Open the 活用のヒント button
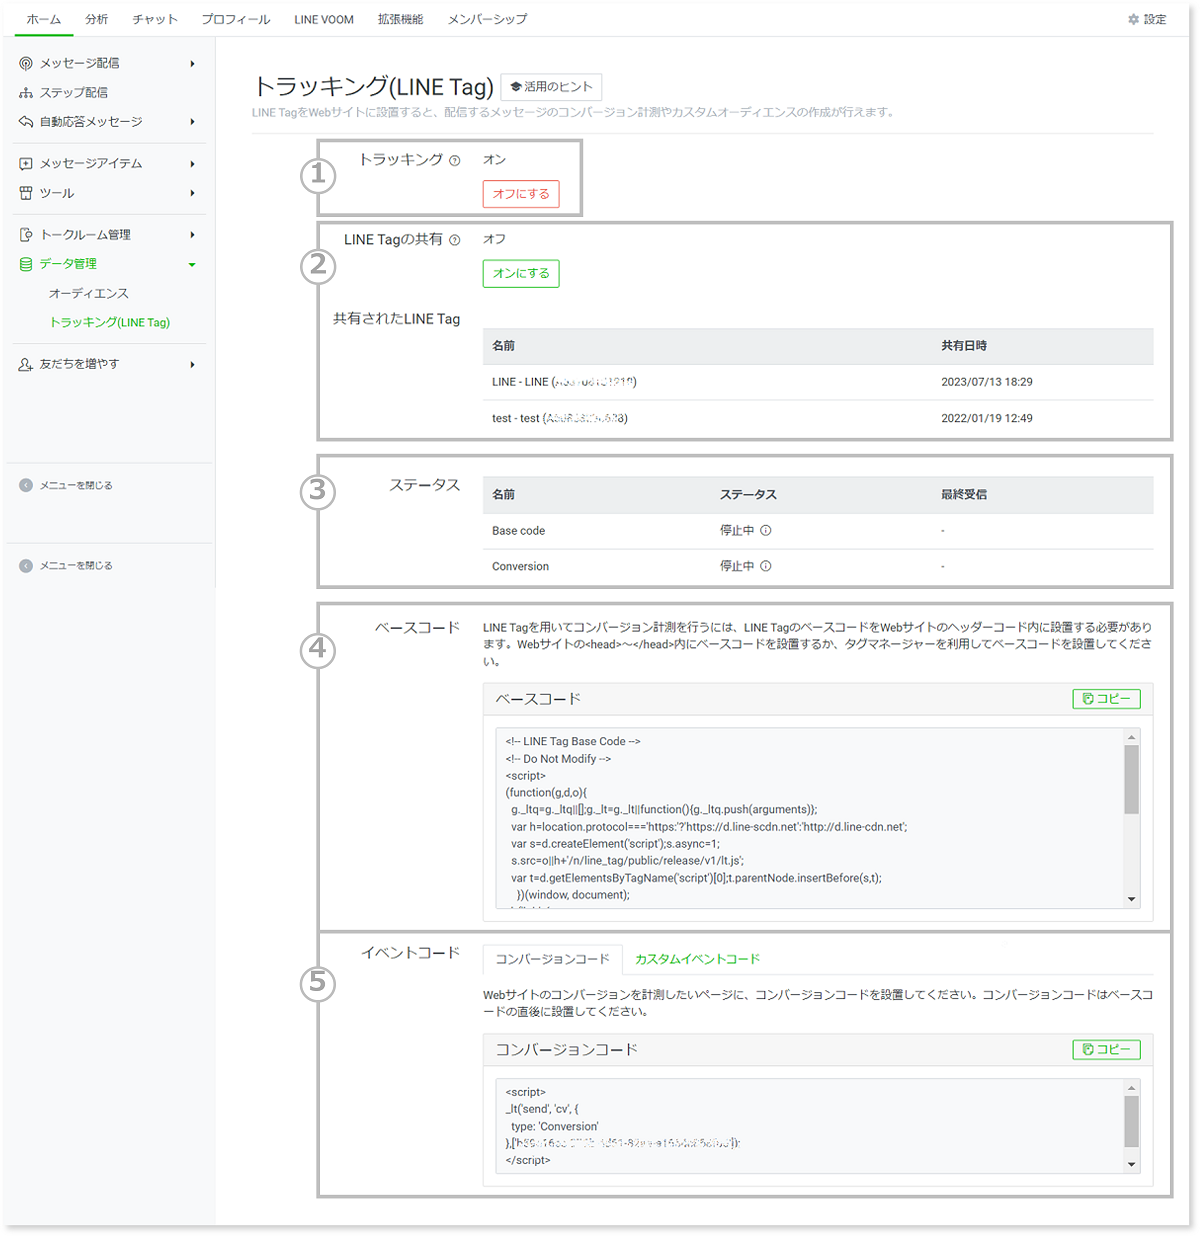The image size is (1200, 1236). (551, 87)
